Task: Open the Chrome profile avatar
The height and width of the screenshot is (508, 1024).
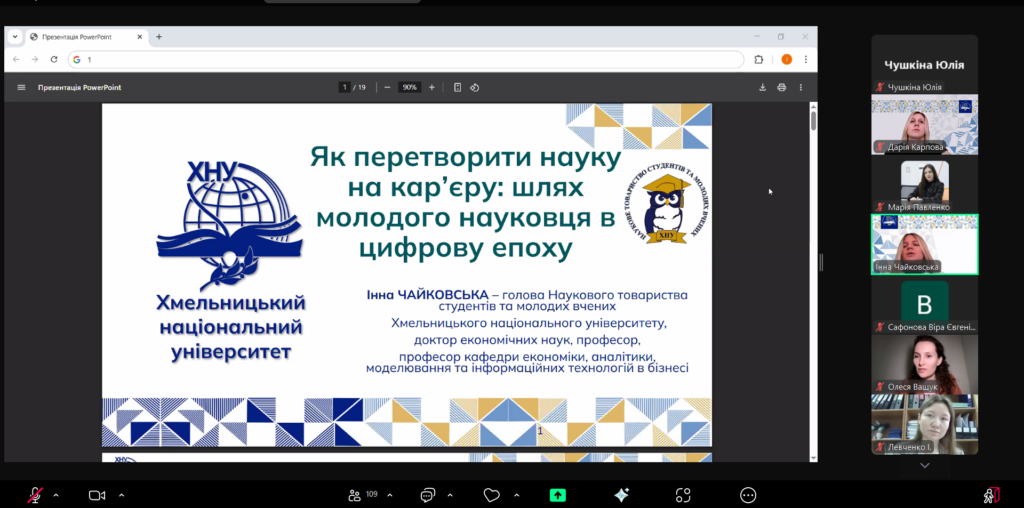Action: (787, 59)
